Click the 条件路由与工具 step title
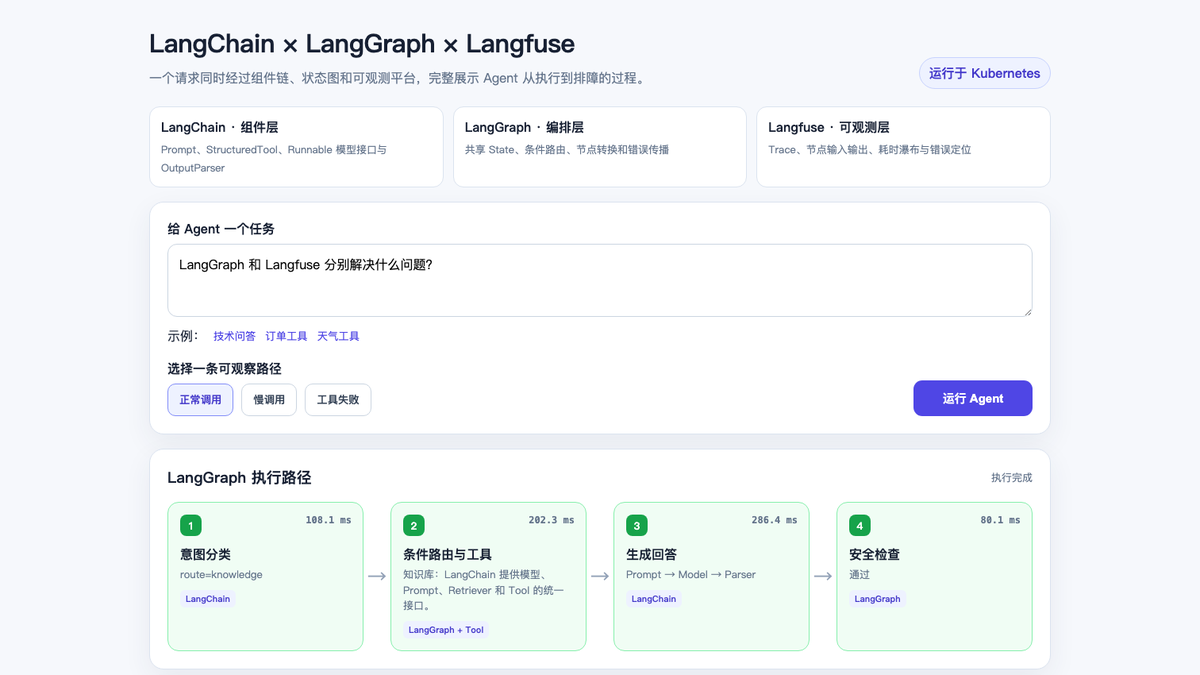Image resolution: width=1200 pixels, height=675 pixels. point(447,554)
